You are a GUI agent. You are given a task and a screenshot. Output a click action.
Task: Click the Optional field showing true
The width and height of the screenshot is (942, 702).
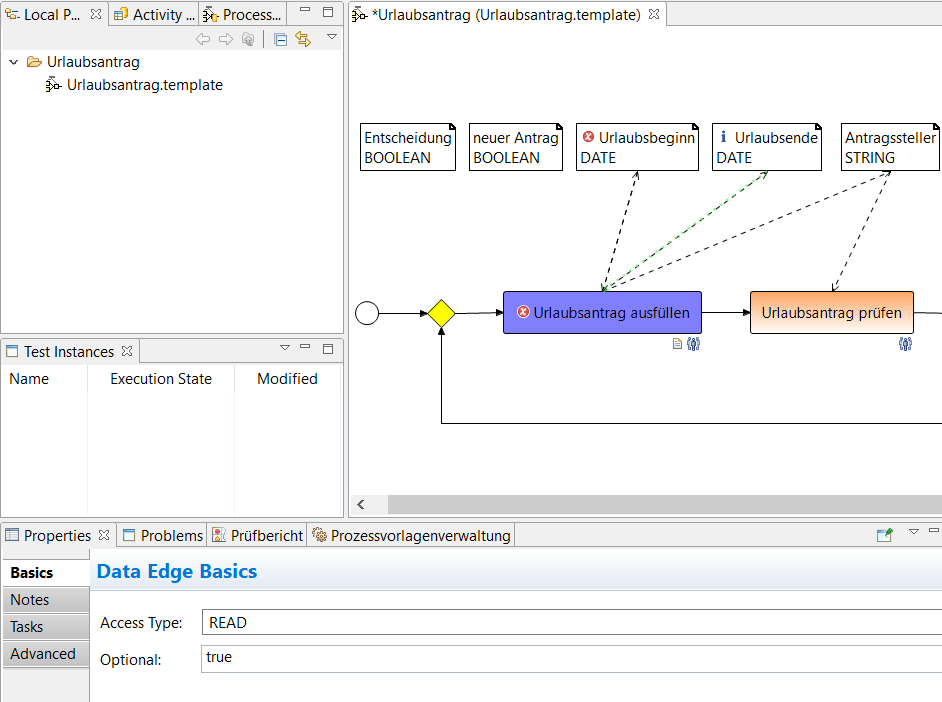tap(572, 659)
